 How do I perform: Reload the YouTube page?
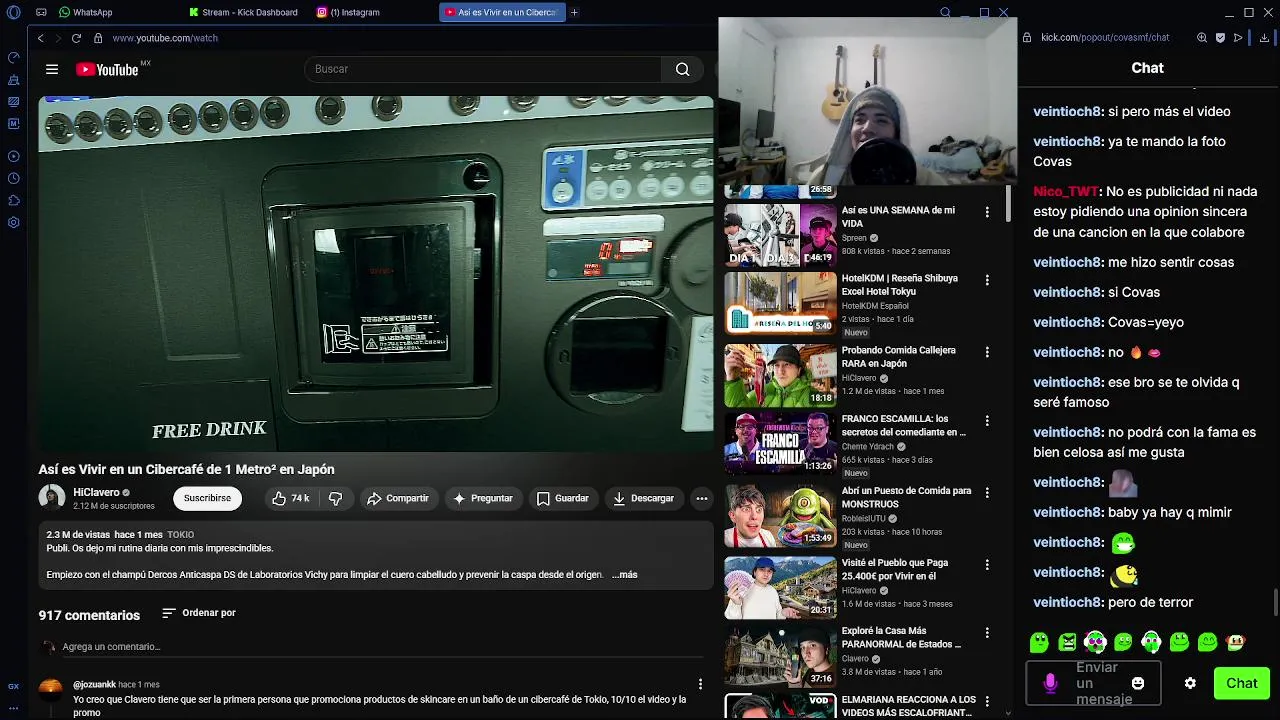(x=76, y=38)
